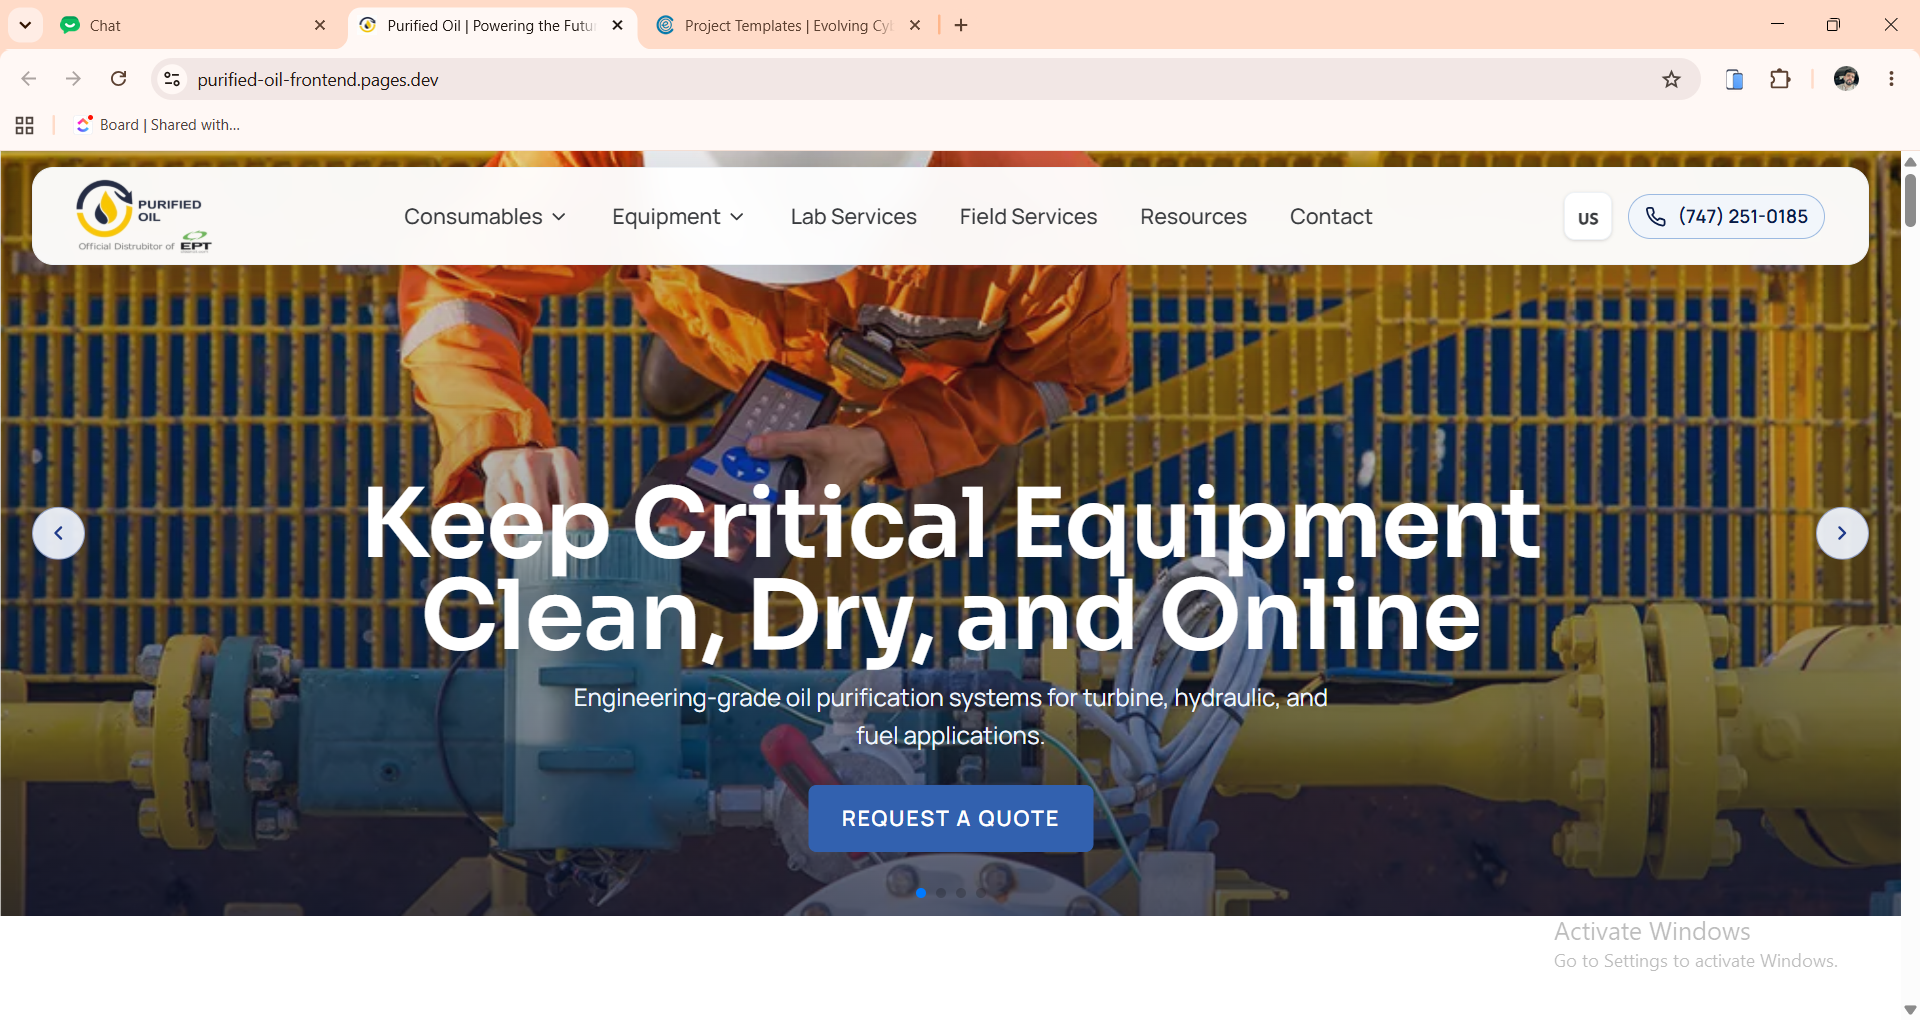Open Lab Services page
The width and height of the screenshot is (1920, 1020).
pos(853,217)
